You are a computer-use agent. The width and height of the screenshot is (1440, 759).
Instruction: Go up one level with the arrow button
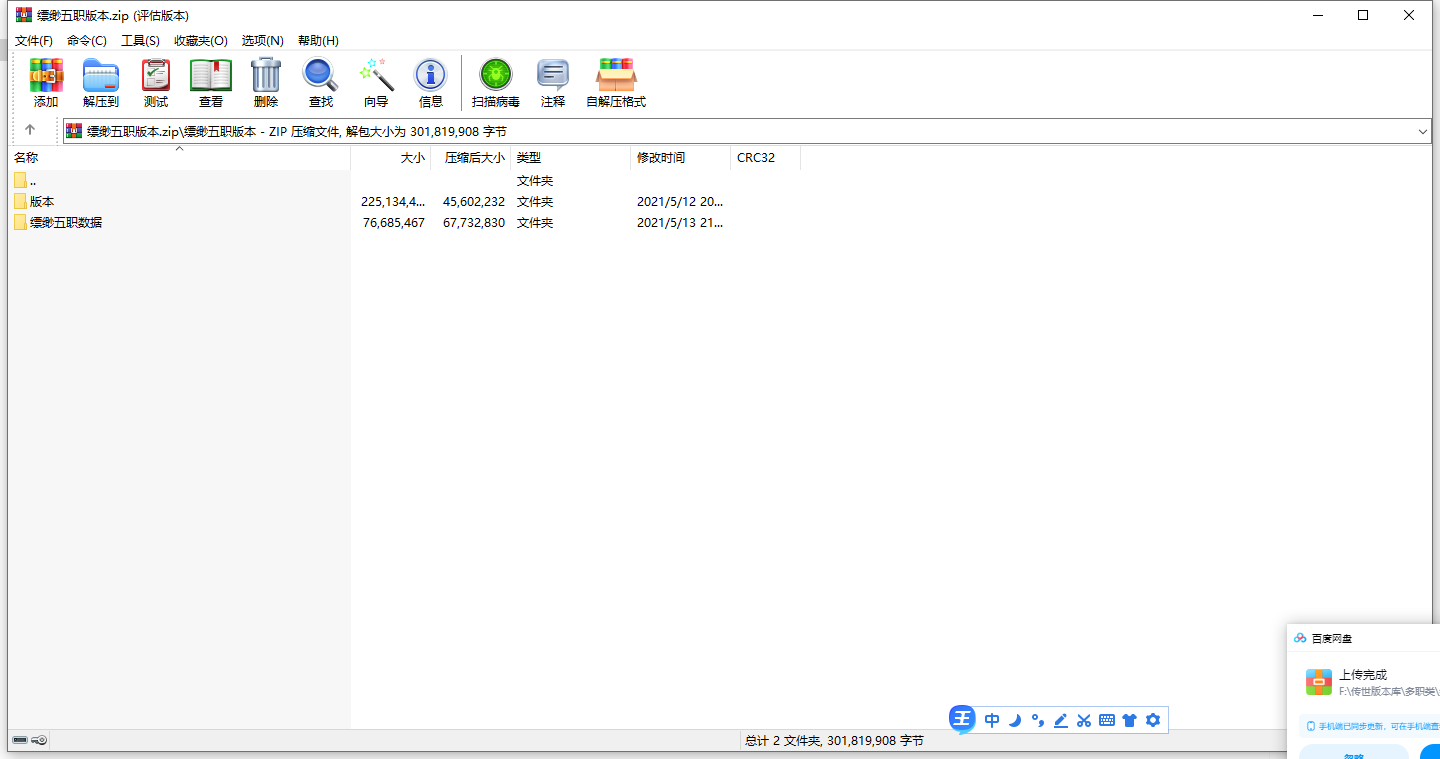point(30,130)
